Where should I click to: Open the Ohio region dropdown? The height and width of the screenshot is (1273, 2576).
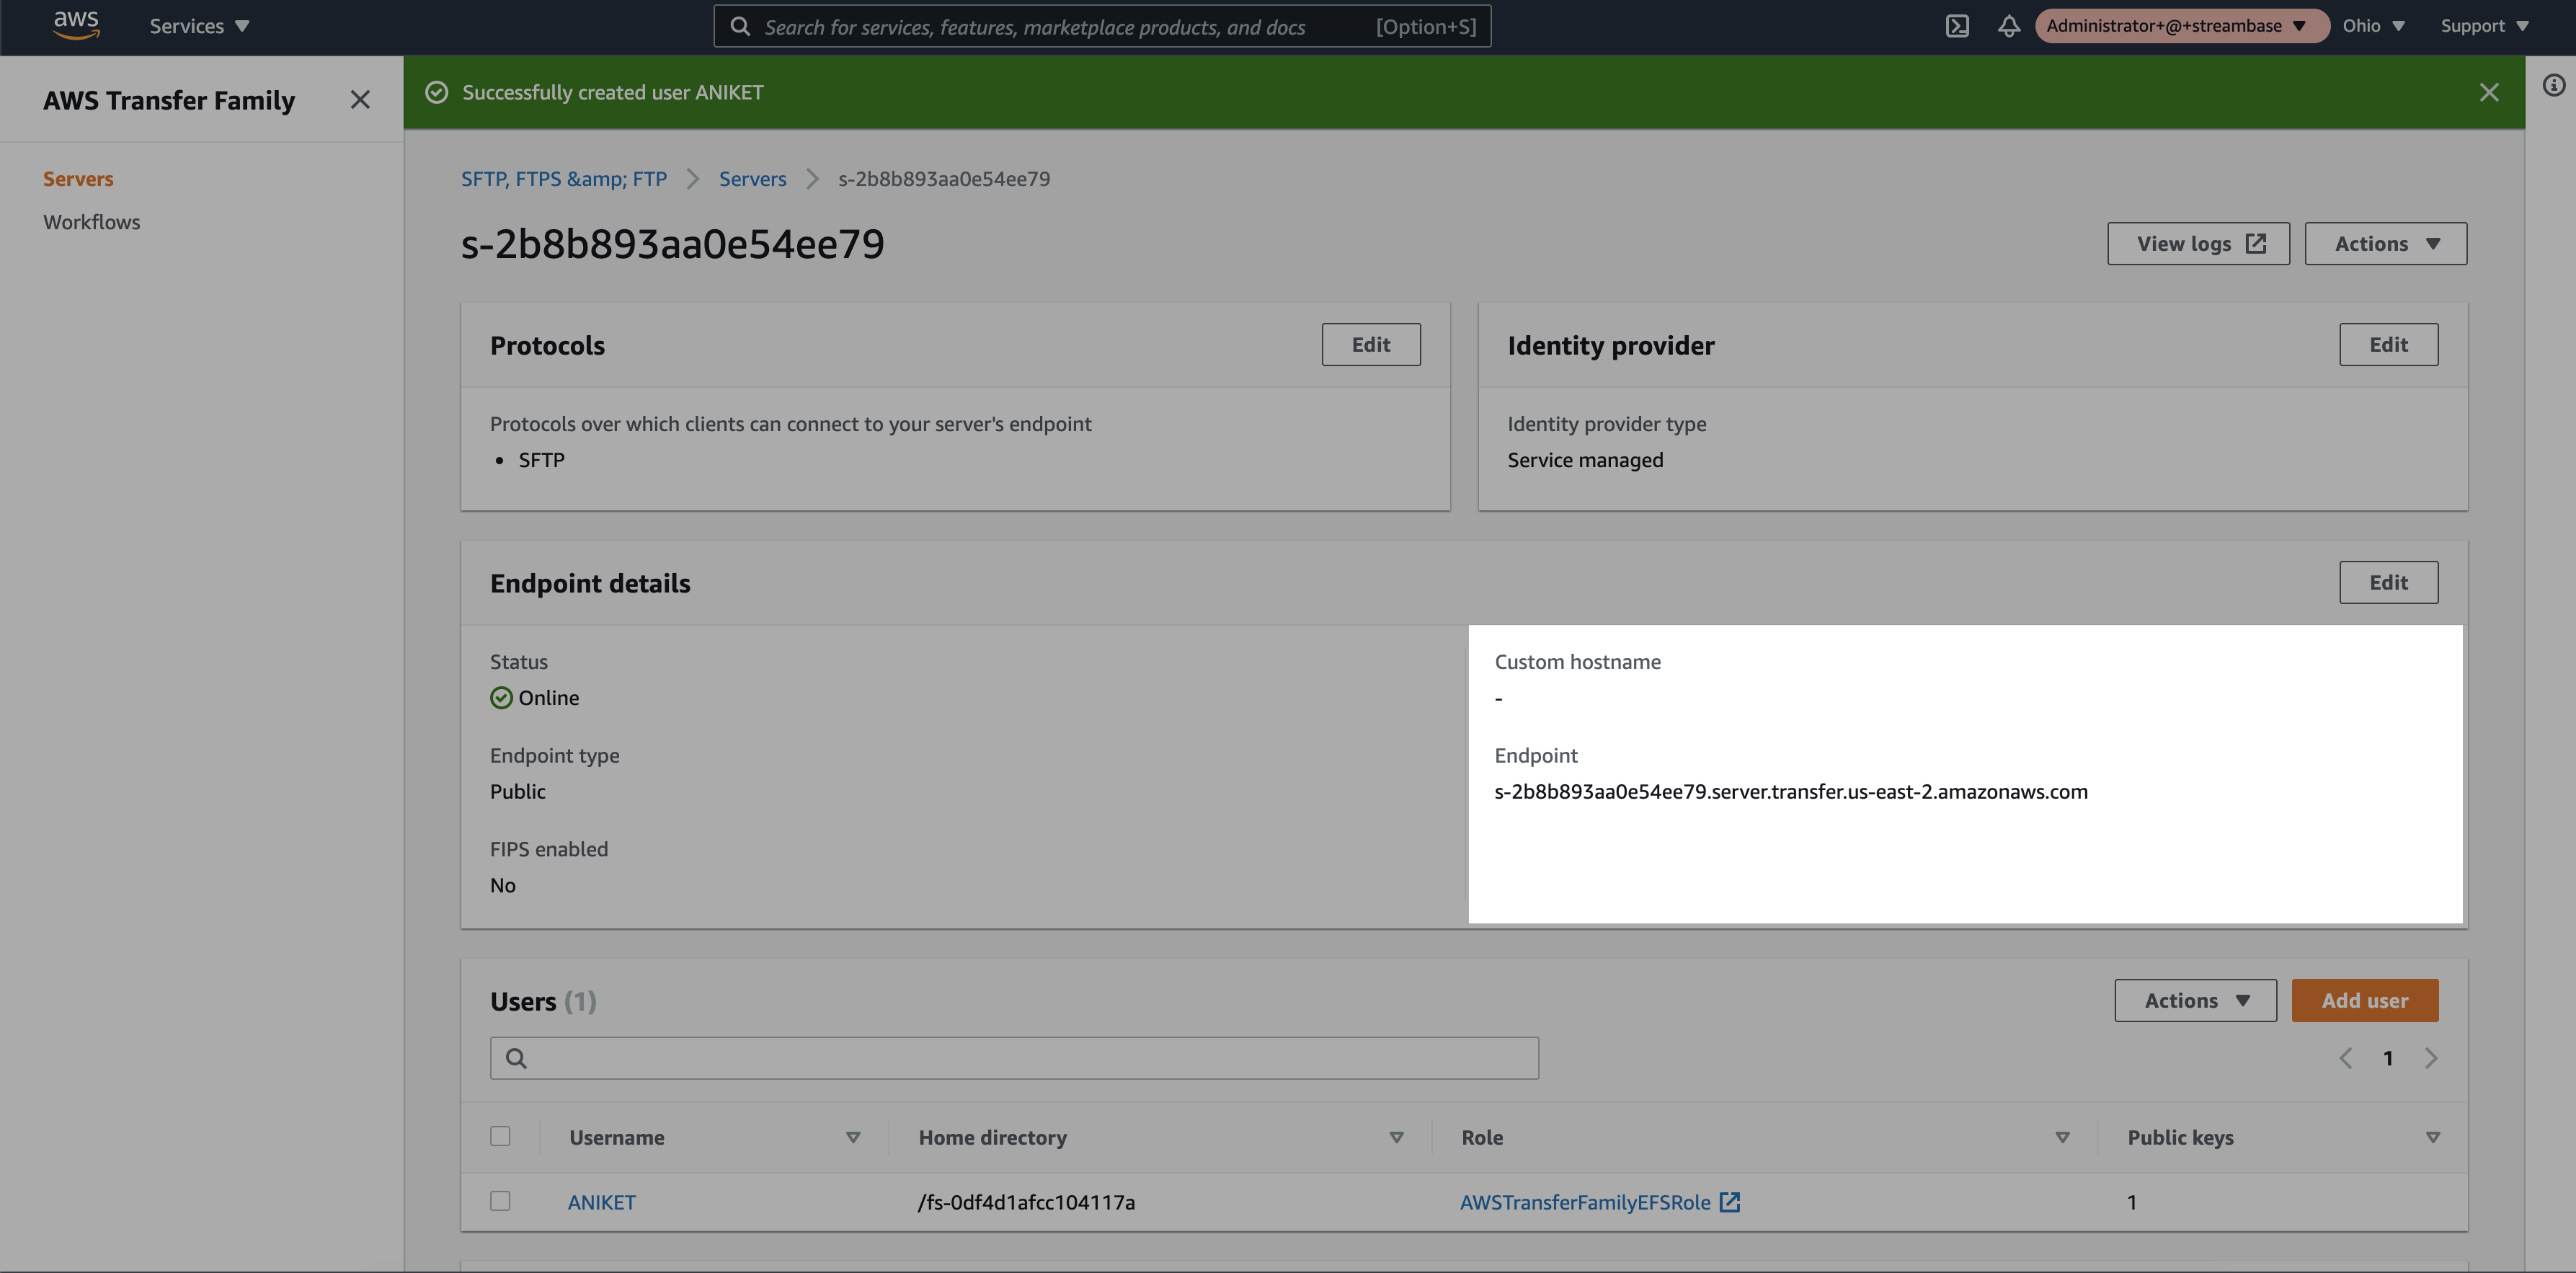pos(2373,26)
